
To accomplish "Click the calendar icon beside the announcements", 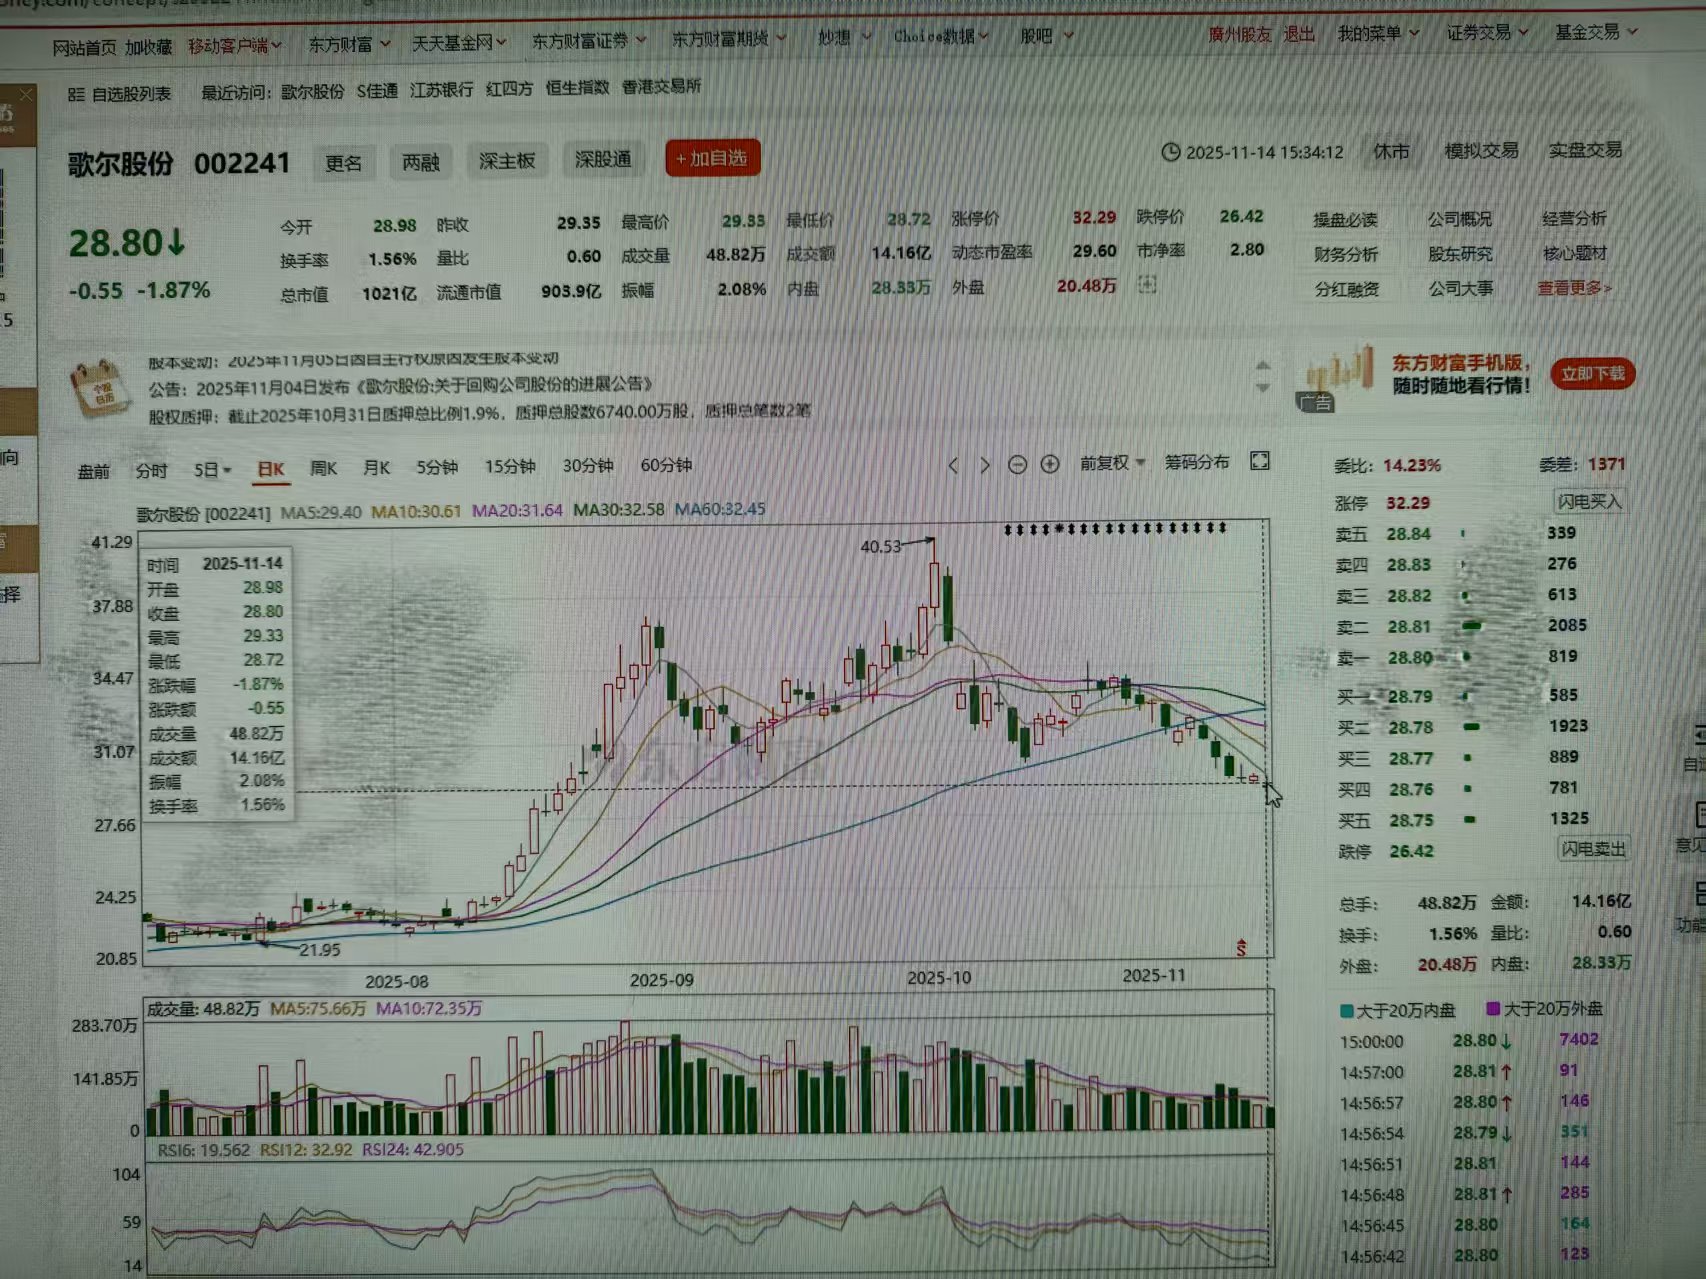I will point(100,390).
